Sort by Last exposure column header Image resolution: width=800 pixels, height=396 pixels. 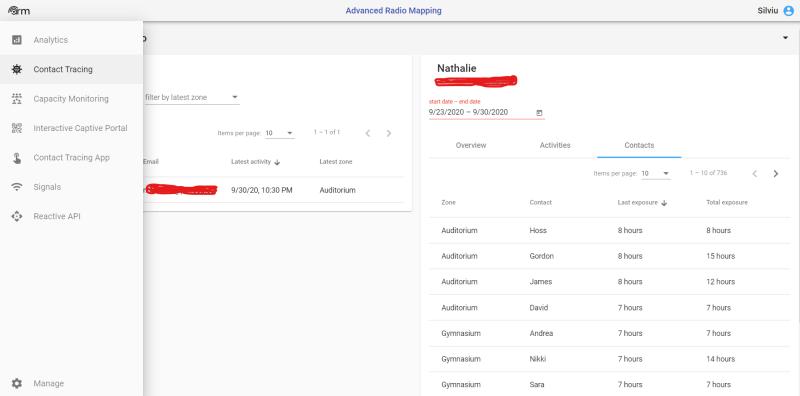(x=642, y=203)
